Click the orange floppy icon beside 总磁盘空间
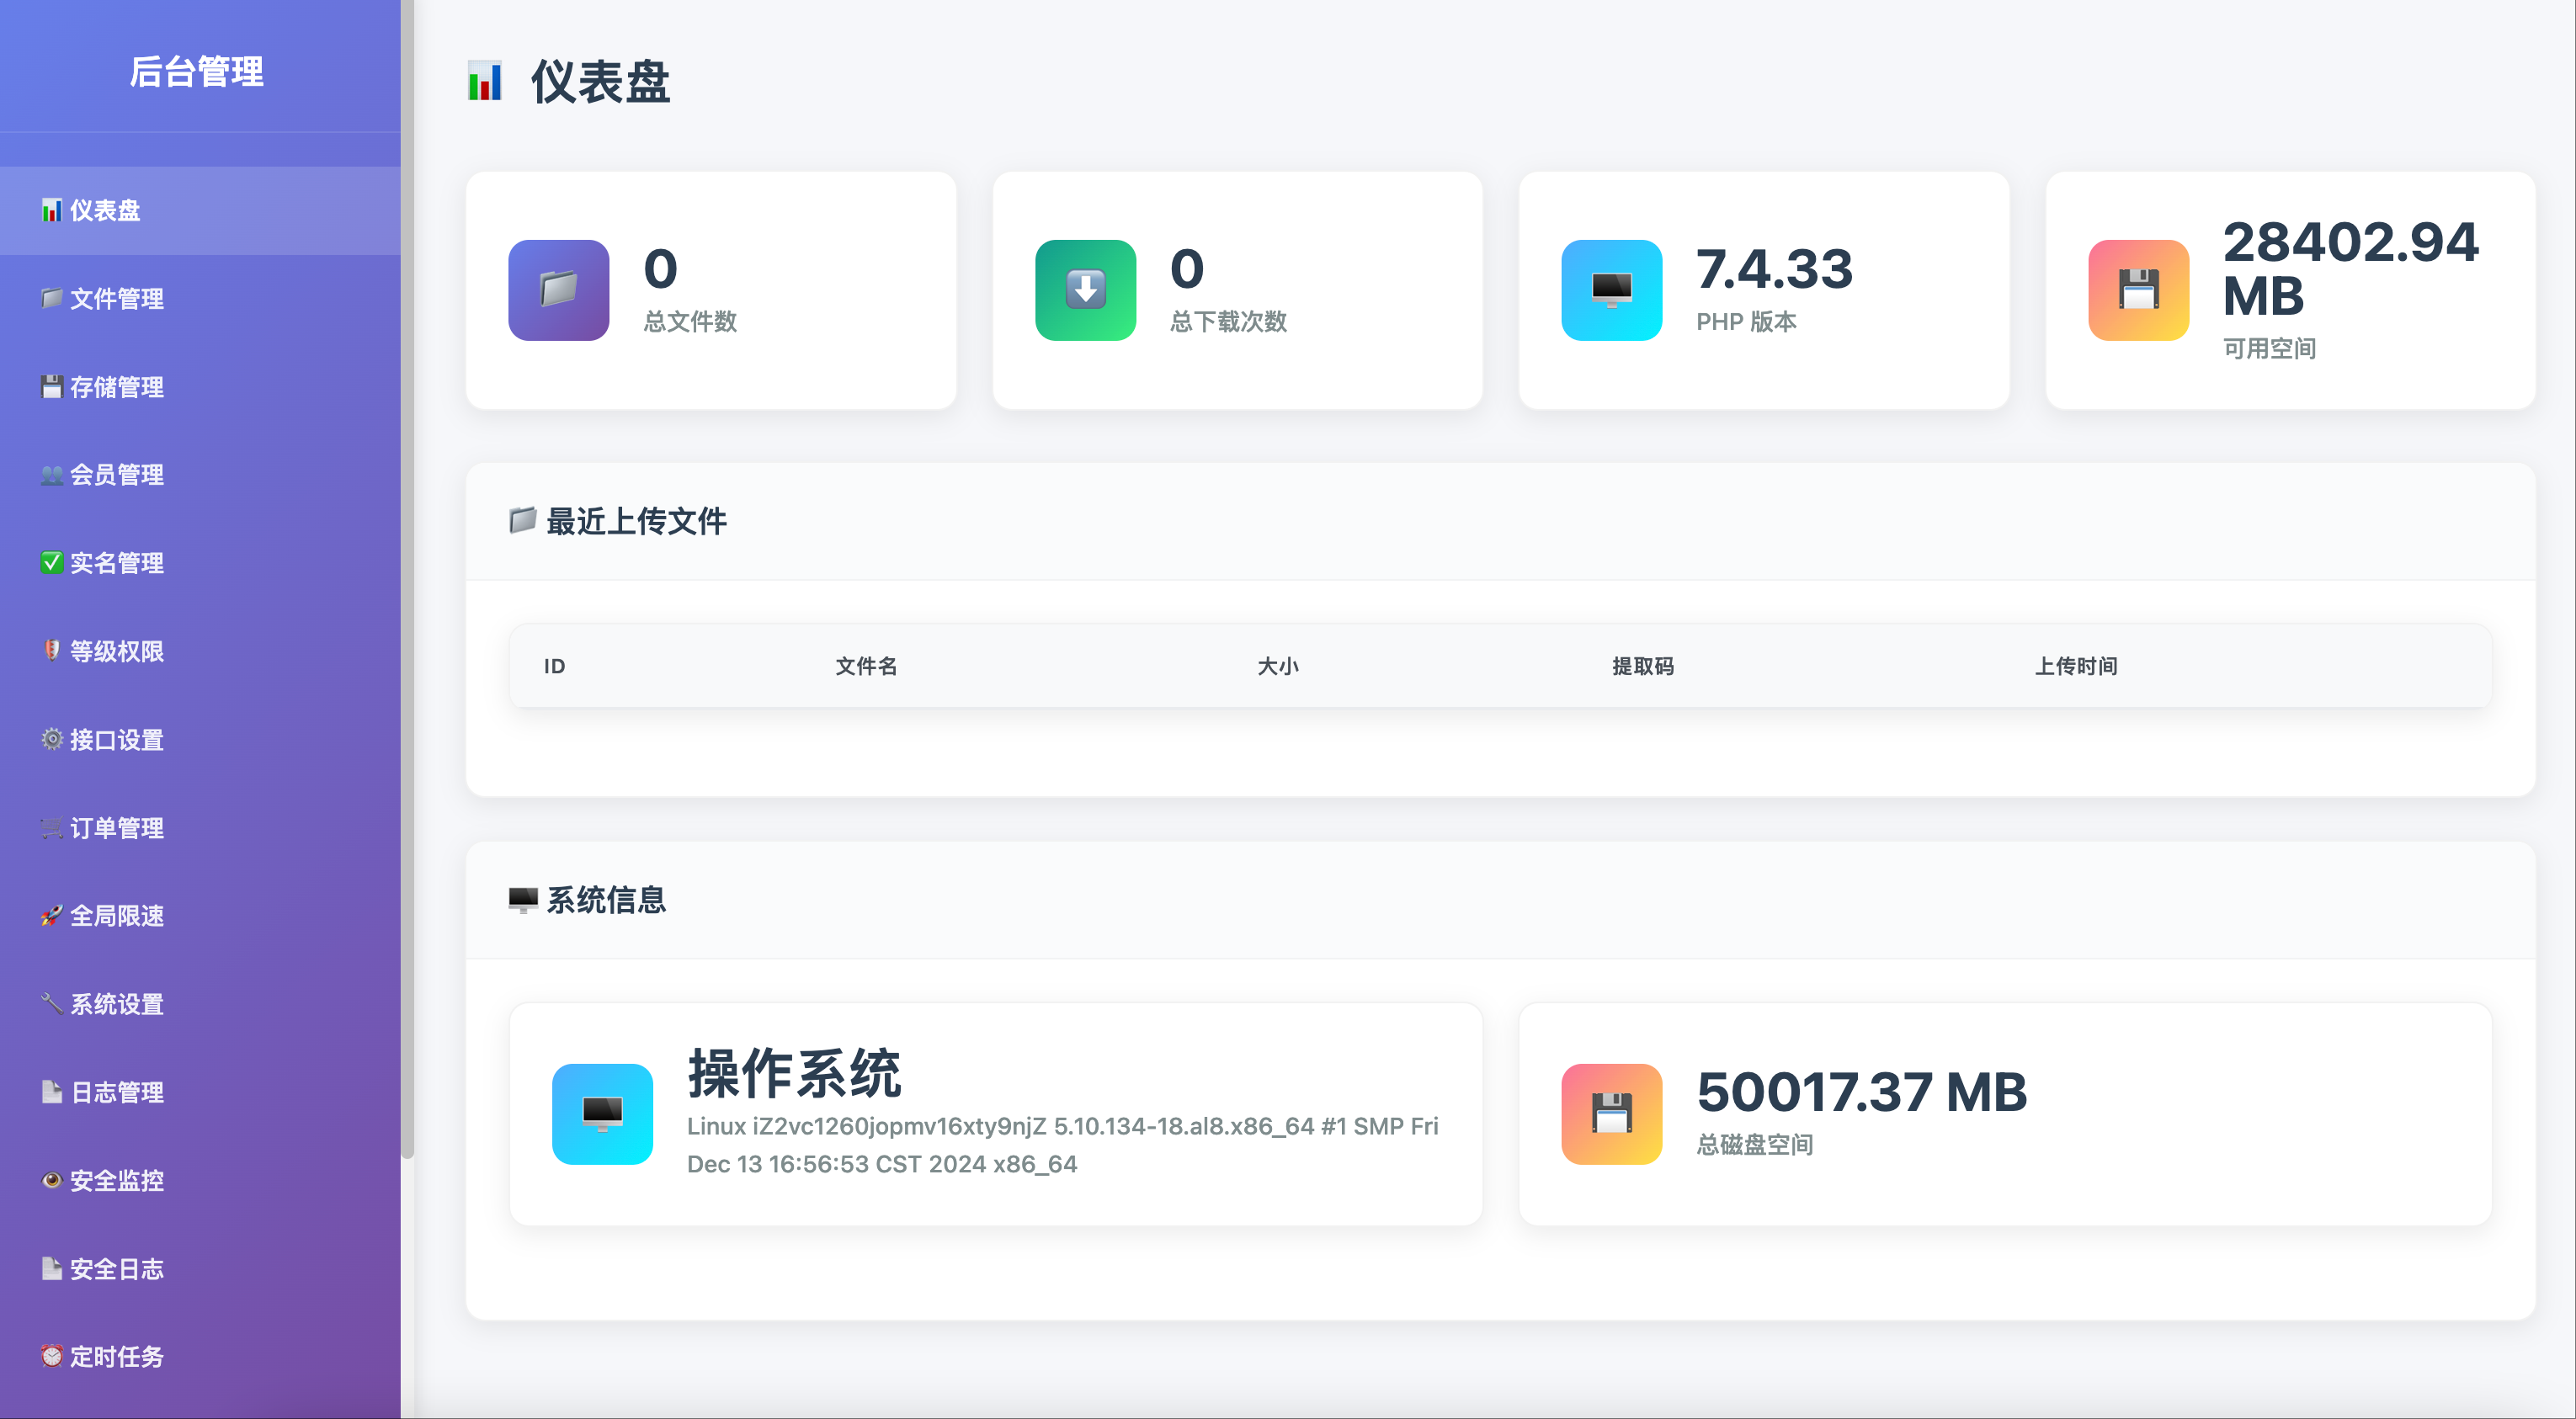The image size is (2576, 1419). pyautogui.click(x=1612, y=1114)
